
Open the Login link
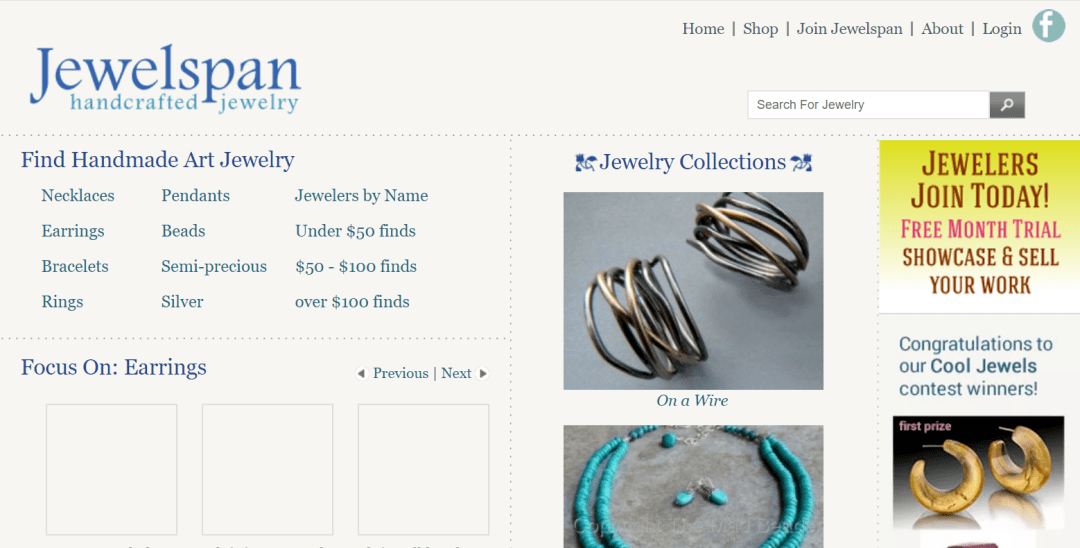click(1001, 29)
